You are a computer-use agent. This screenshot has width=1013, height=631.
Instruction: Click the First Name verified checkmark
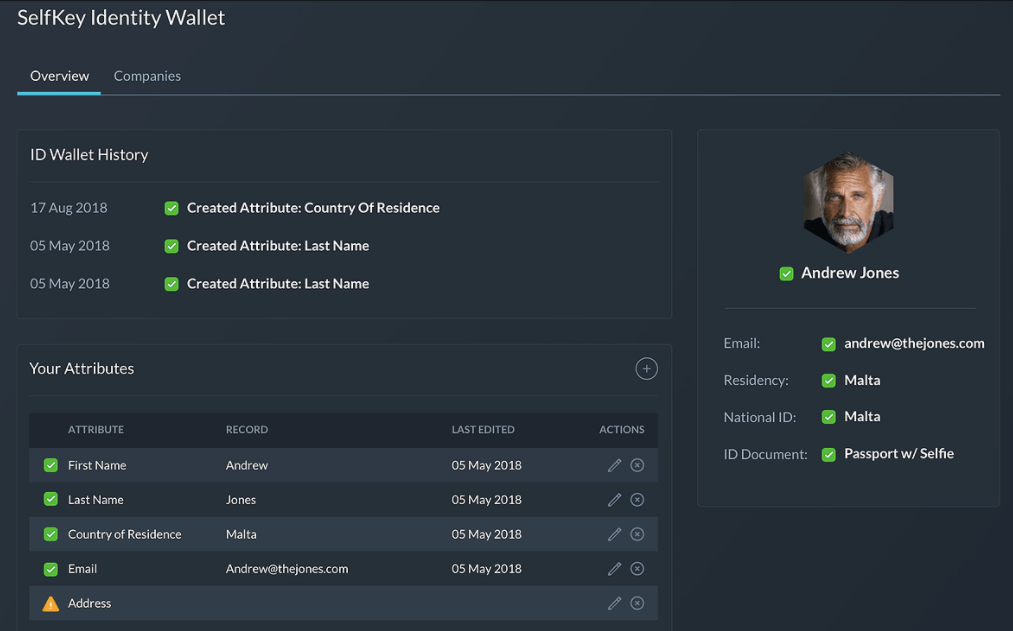50,465
